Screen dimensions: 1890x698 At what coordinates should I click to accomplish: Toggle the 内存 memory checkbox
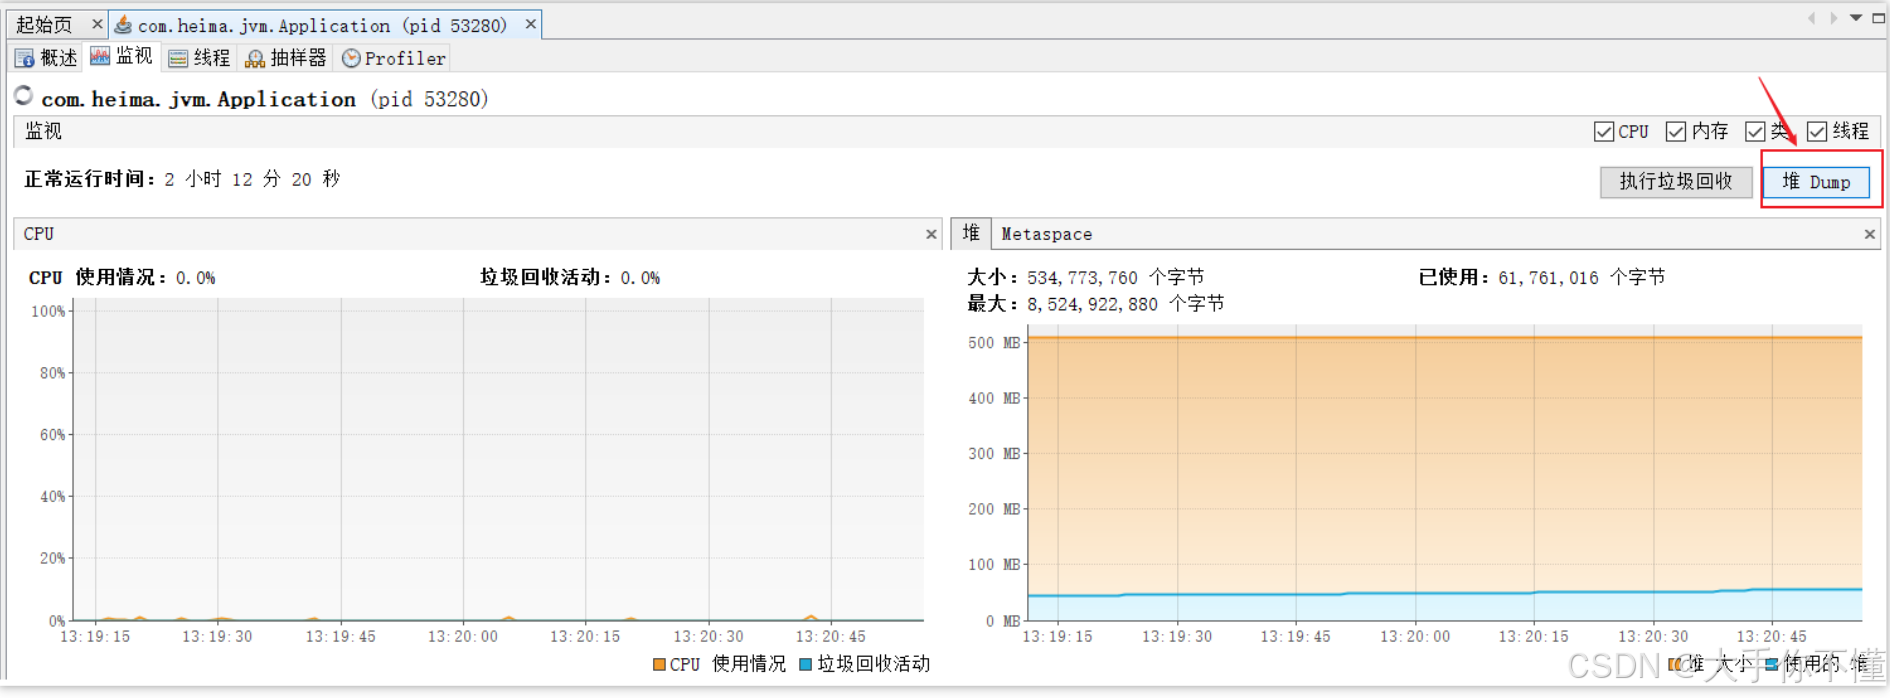(x=1676, y=132)
